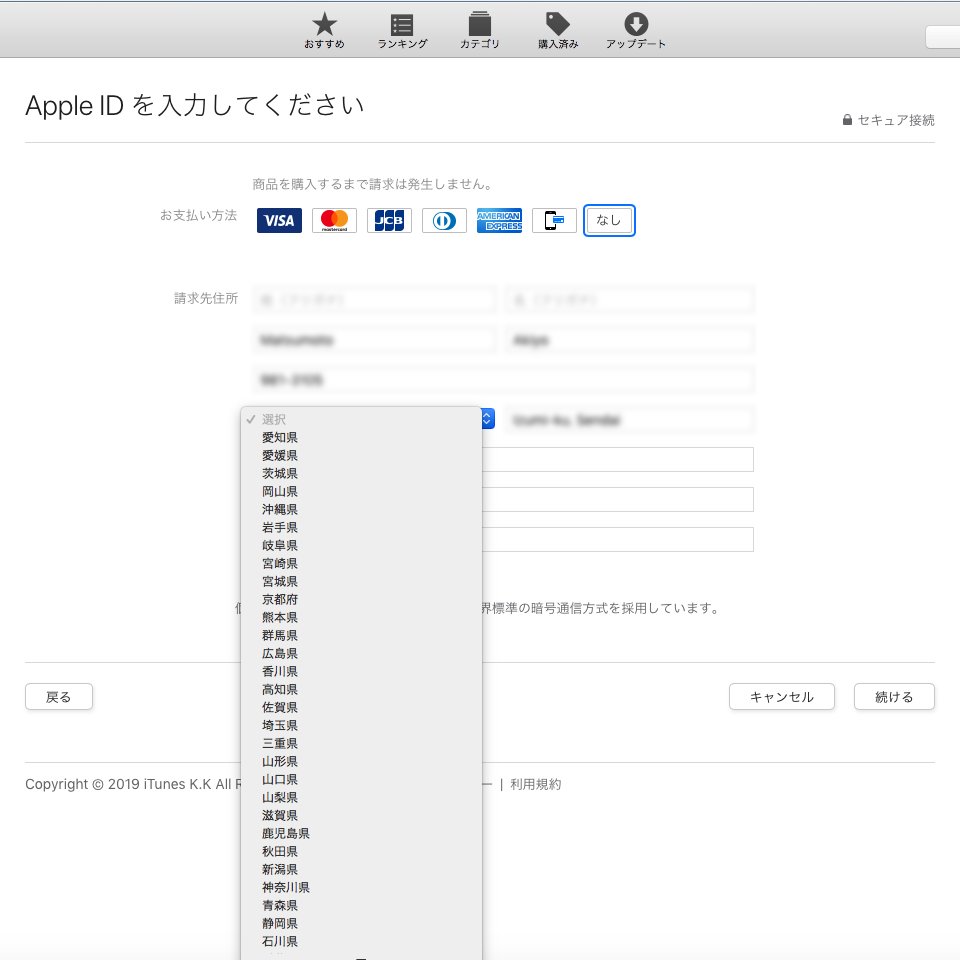This screenshot has height=960, width=960.
Task: Choose 沖縄県 from prefecture list
Action: tap(361, 509)
